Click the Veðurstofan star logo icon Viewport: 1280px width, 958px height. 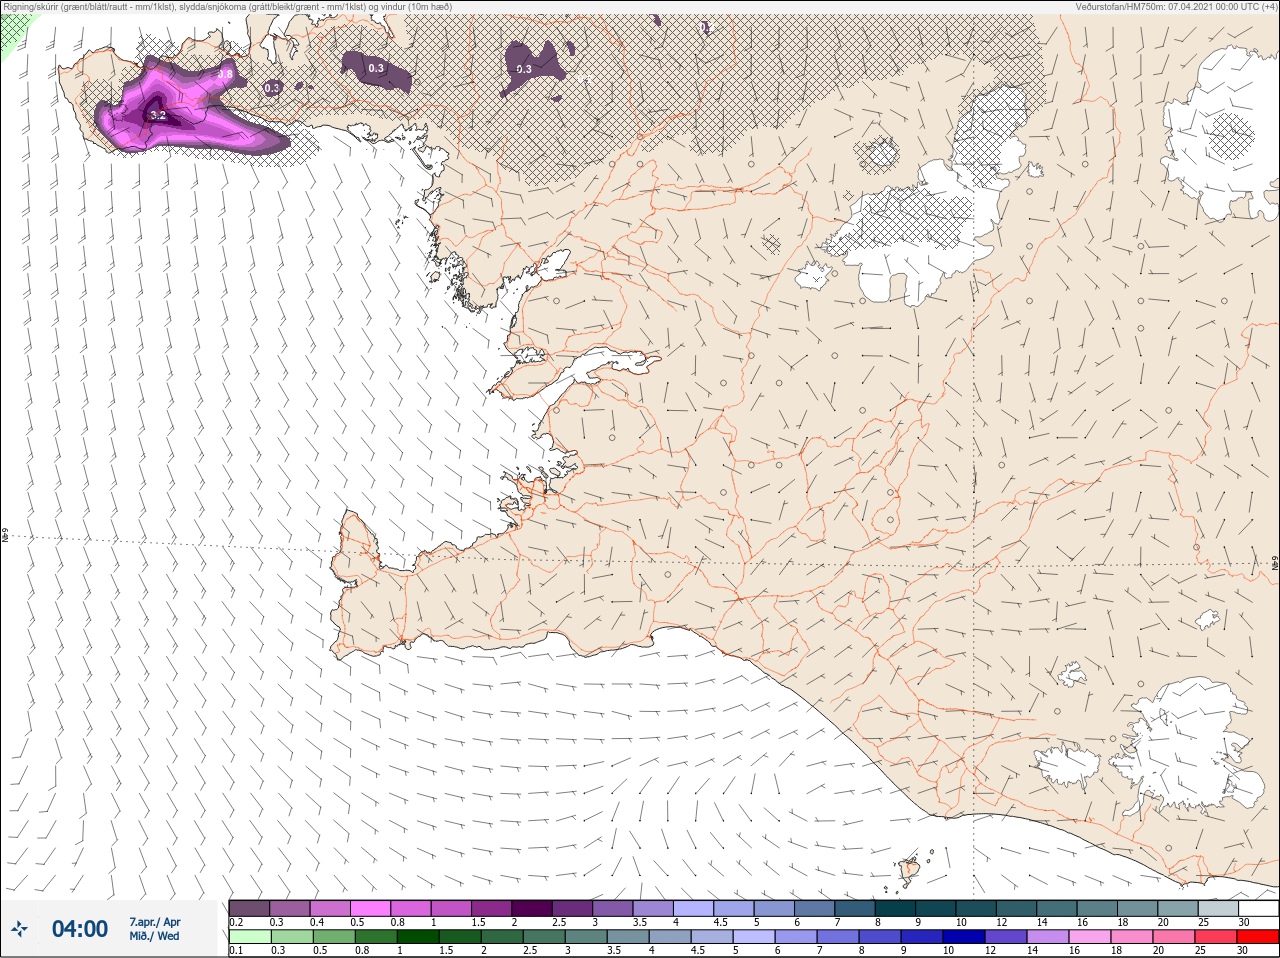coord(21,929)
